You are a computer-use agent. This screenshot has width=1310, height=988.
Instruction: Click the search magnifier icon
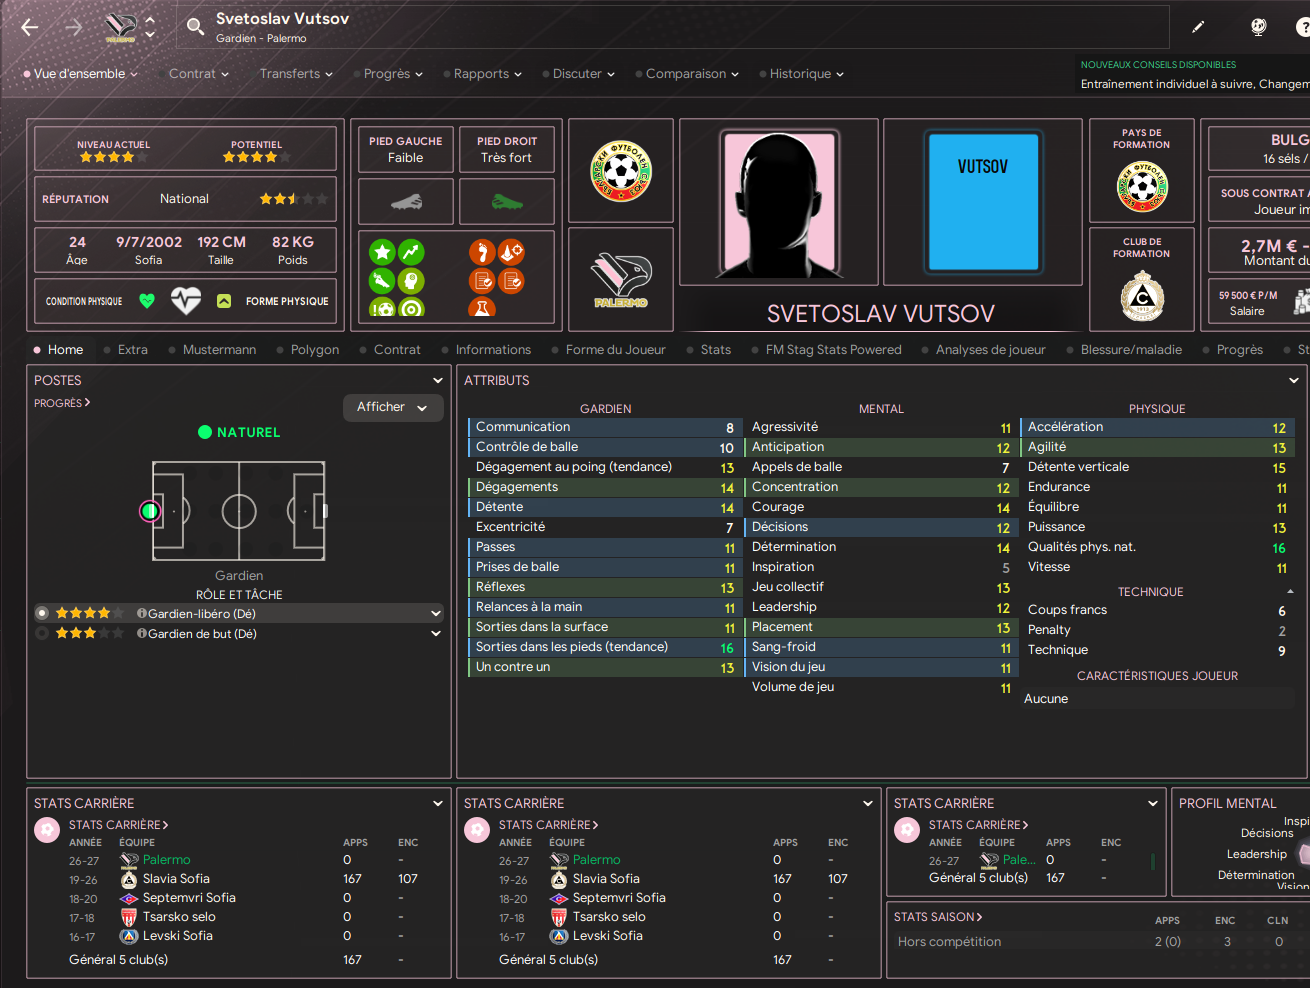(196, 27)
